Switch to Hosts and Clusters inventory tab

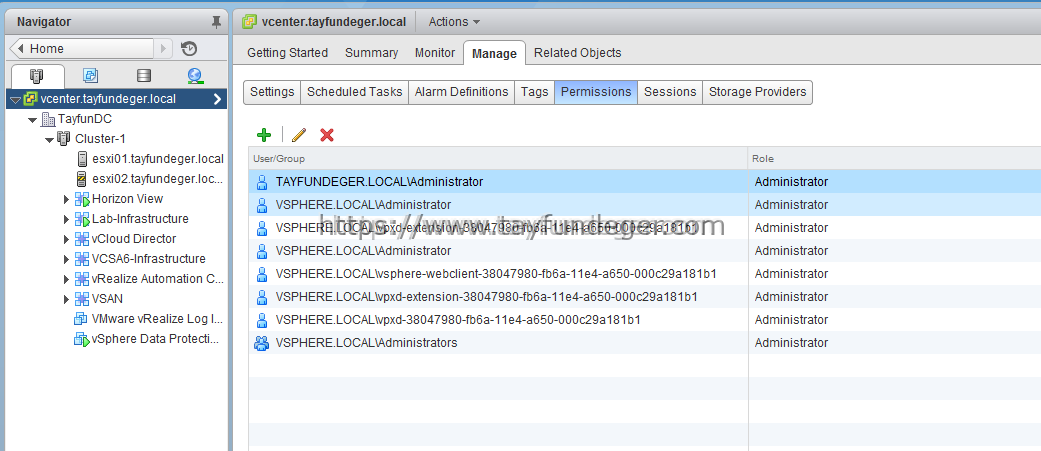(x=37, y=76)
